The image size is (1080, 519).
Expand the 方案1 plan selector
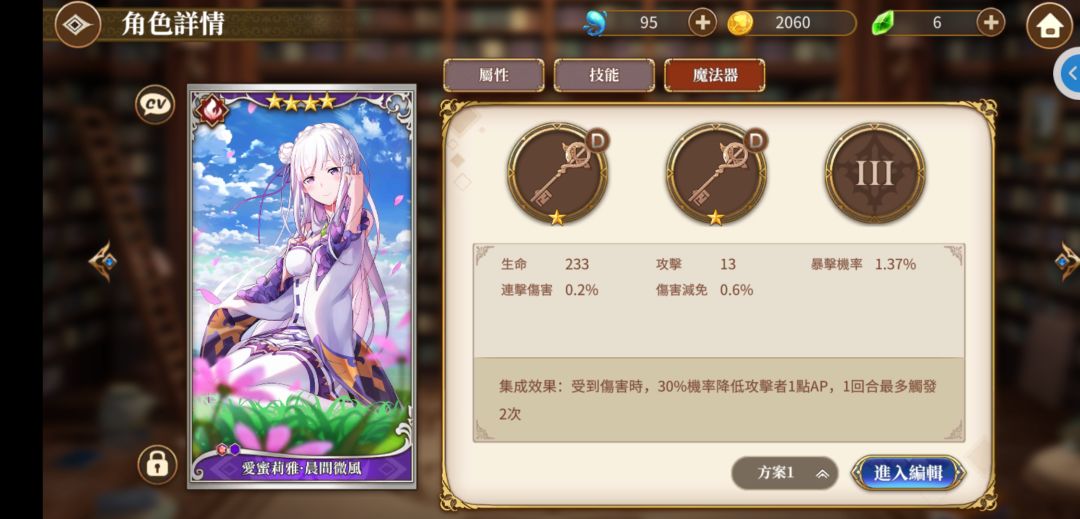(785, 473)
